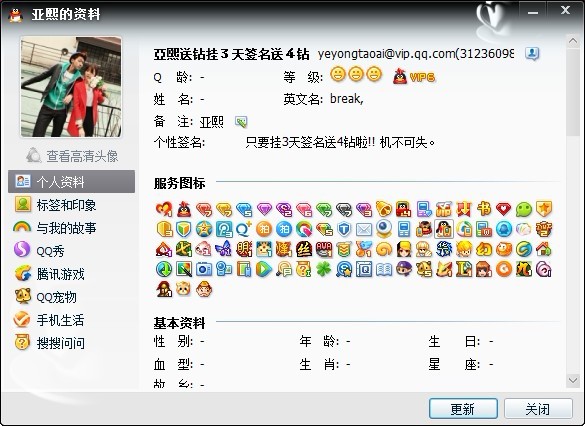Click the dark knight helmet icon
The height and width of the screenshot is (426, 585).
(x=164, y=289)
